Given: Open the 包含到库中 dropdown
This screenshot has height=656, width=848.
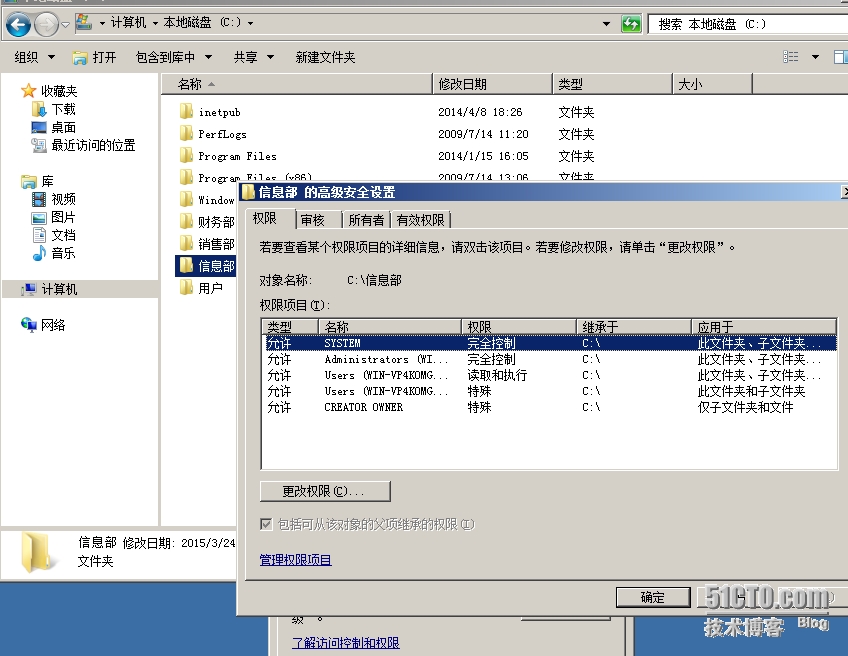Looking at the screenshot, I should 174,57.
